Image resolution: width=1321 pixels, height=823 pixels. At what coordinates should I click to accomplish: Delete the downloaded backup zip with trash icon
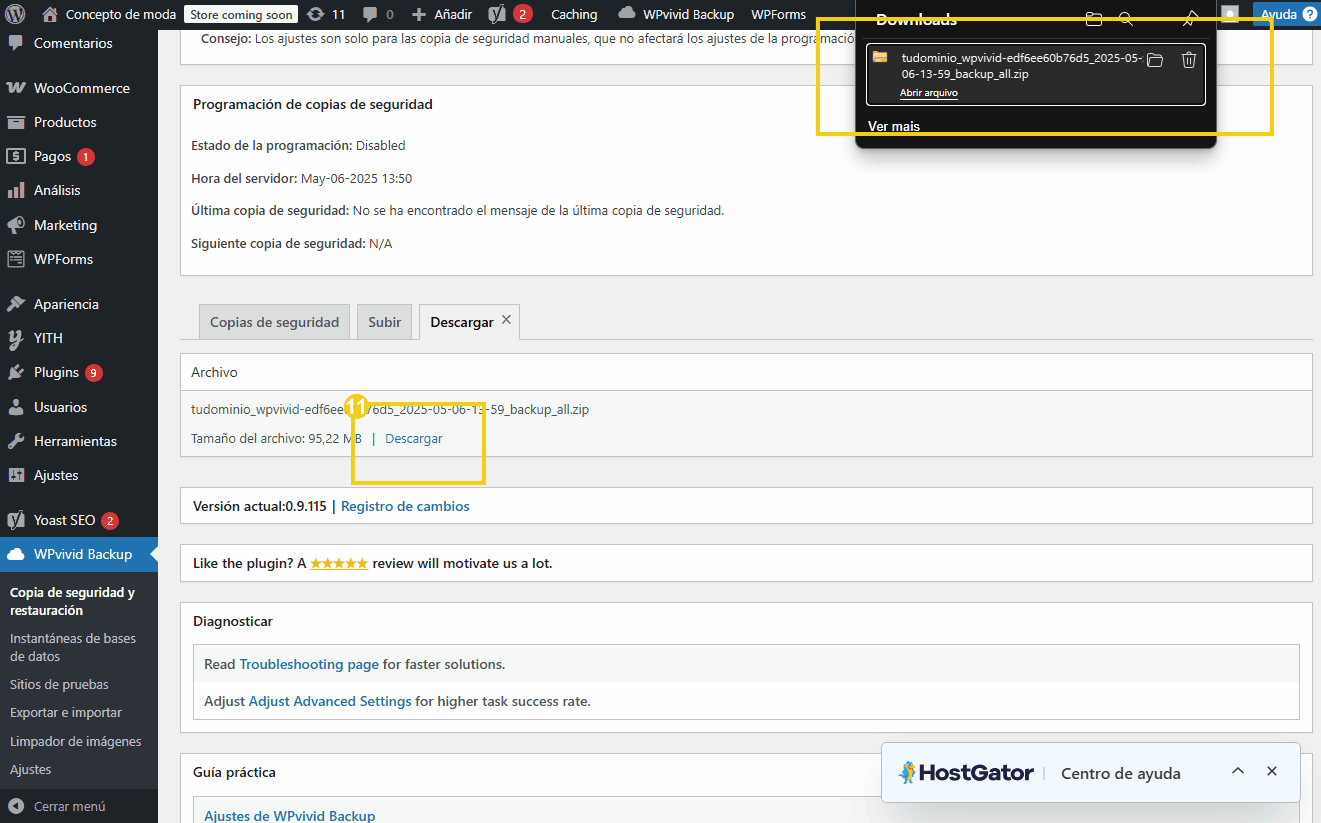point(1189,60)
